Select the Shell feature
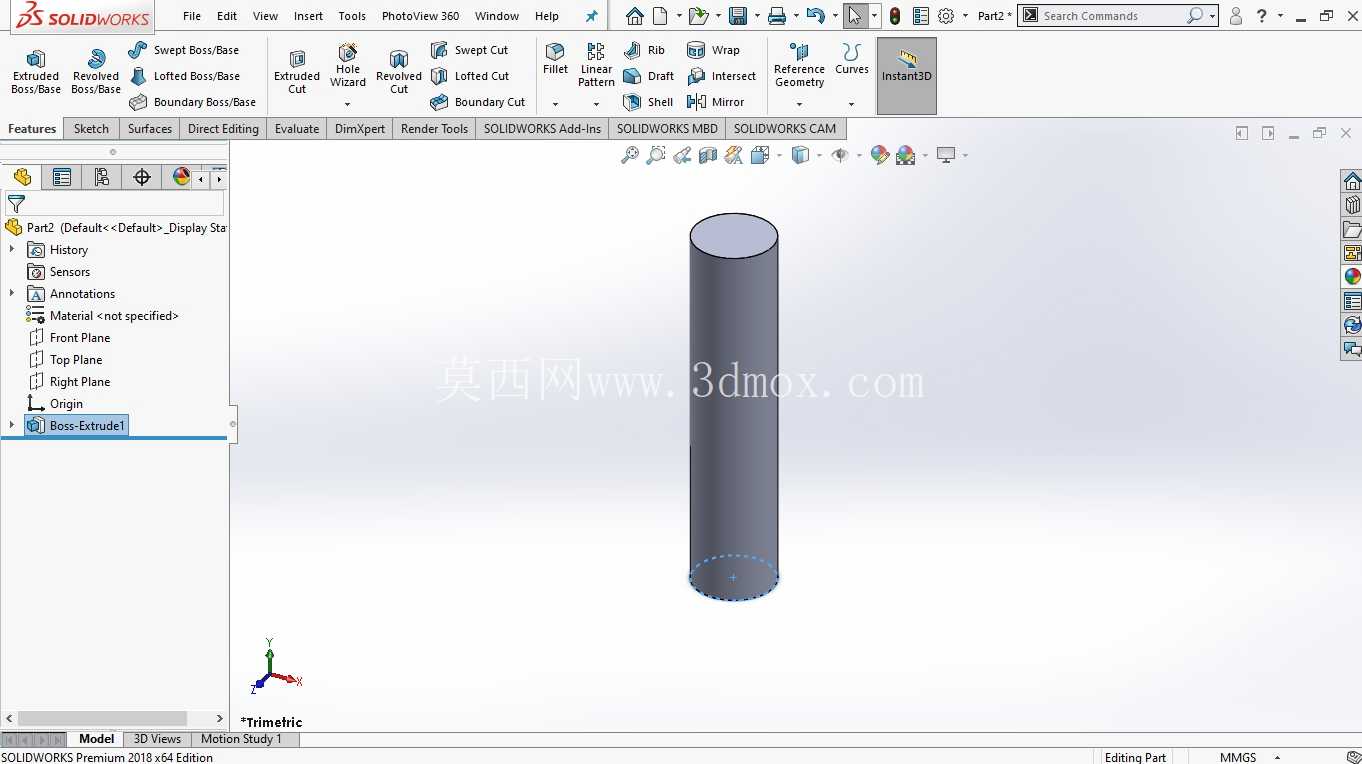This screenshot has height=764, width=1362. [x=648, y=102]
